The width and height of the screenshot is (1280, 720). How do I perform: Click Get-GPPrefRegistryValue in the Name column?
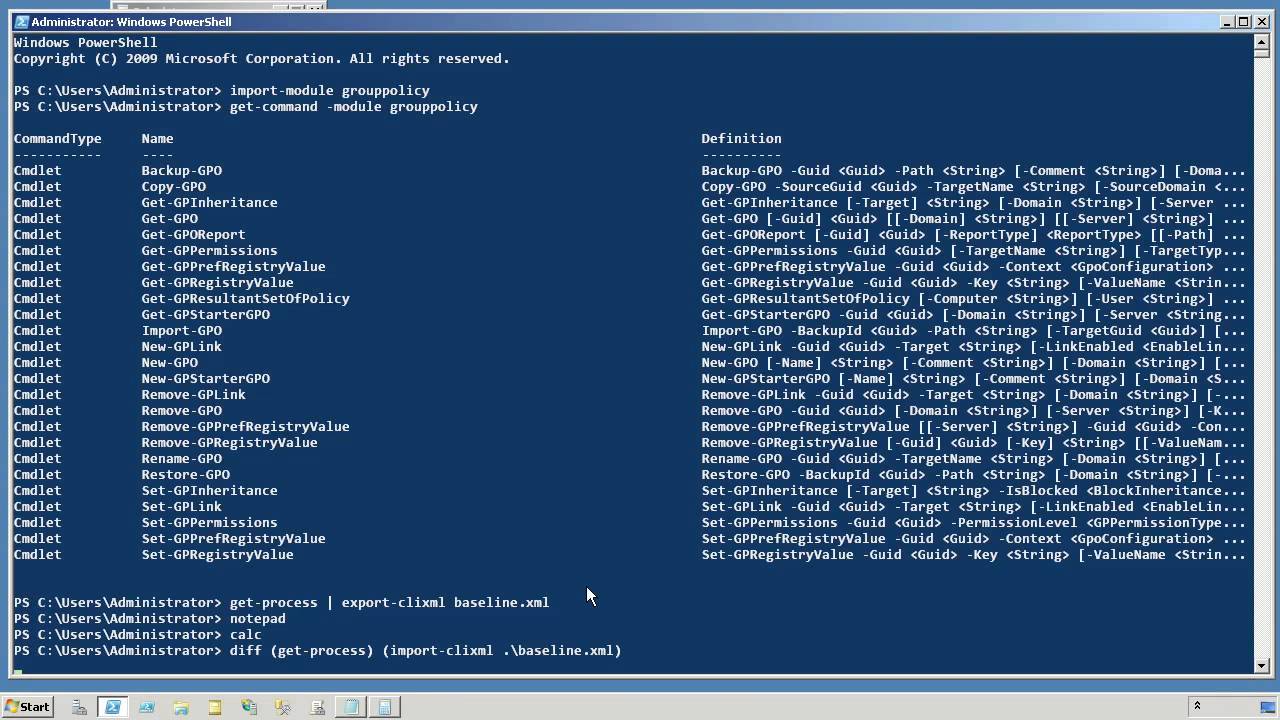pyautogui.click(x=233, y=266)
